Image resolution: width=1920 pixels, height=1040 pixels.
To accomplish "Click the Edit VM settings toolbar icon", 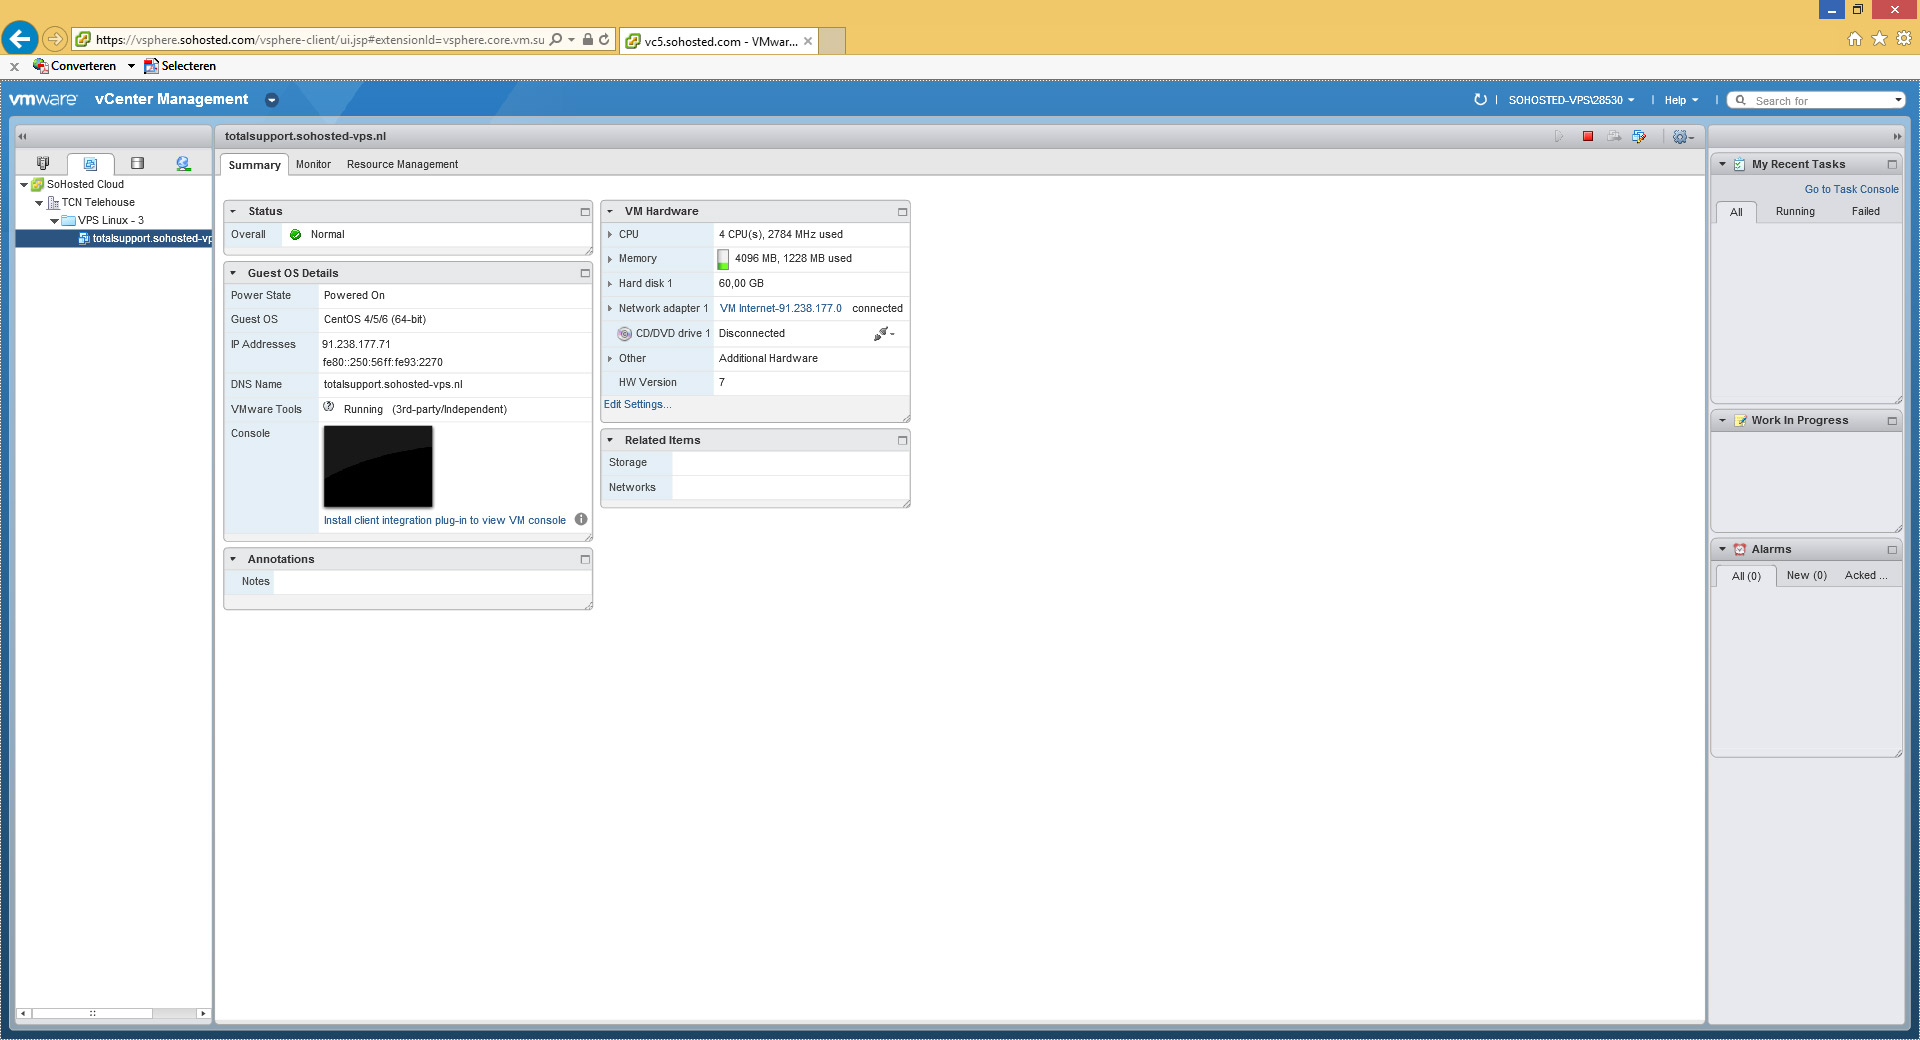I will [x=1639, y=136].
